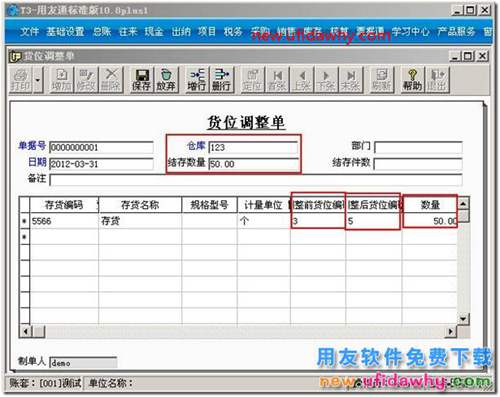Select the 存货 name cell

click(x=140, y=221)
